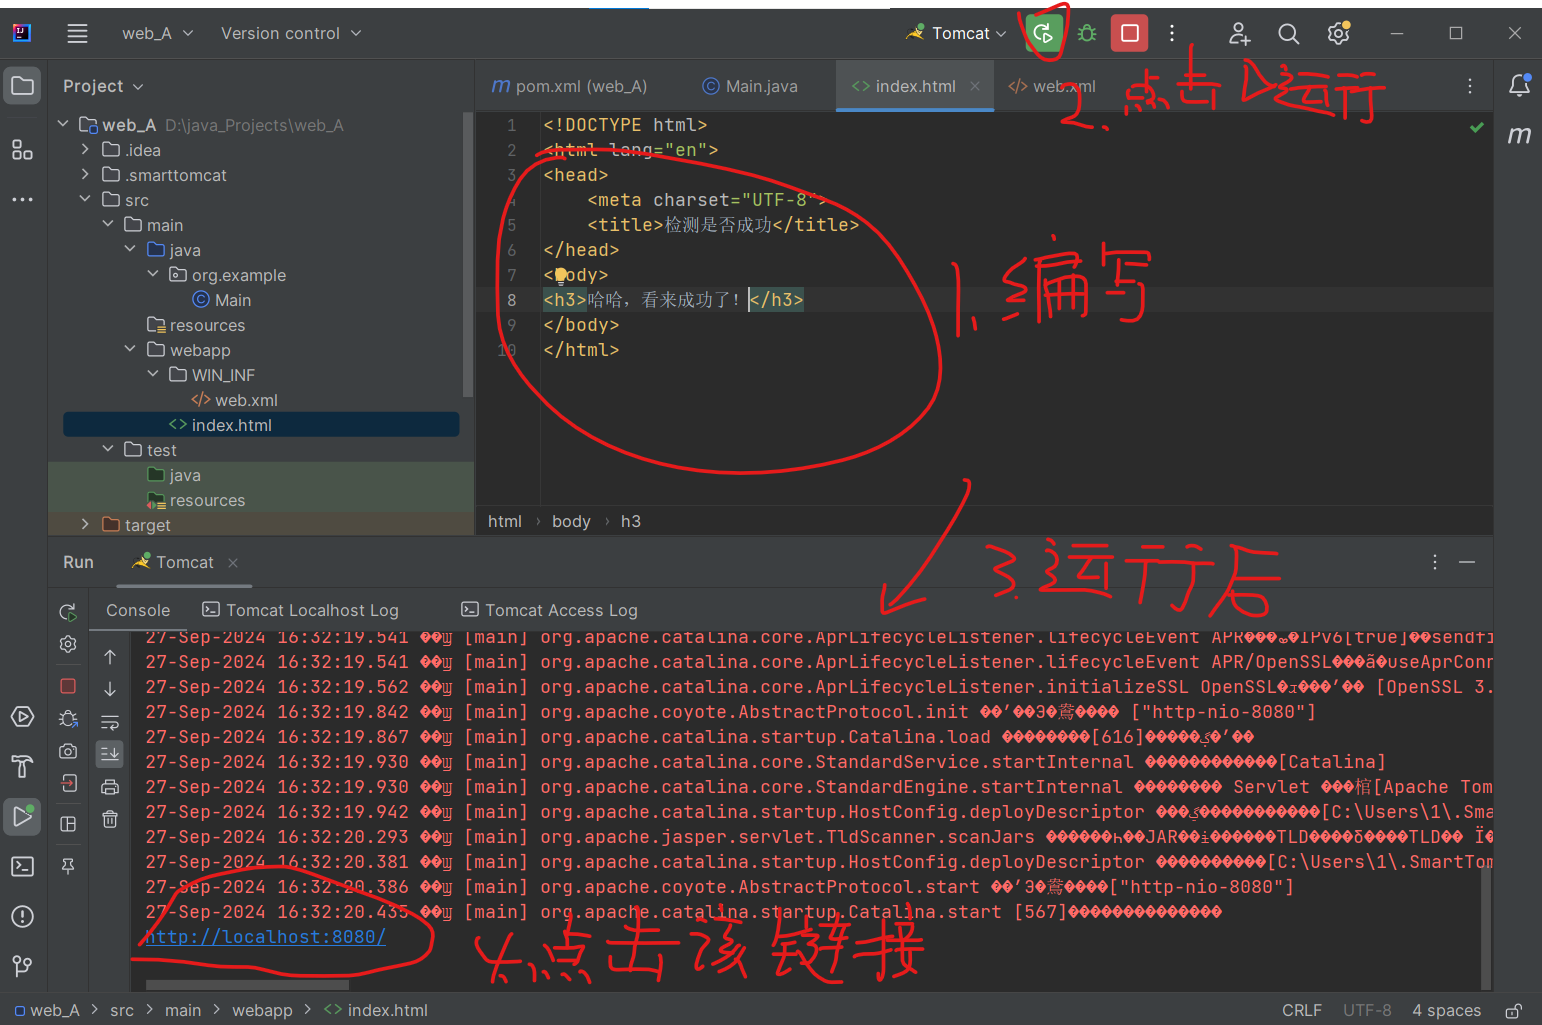Open Tomcat Localhost Log tab
1542x1025 pixels.
[300, 610]
